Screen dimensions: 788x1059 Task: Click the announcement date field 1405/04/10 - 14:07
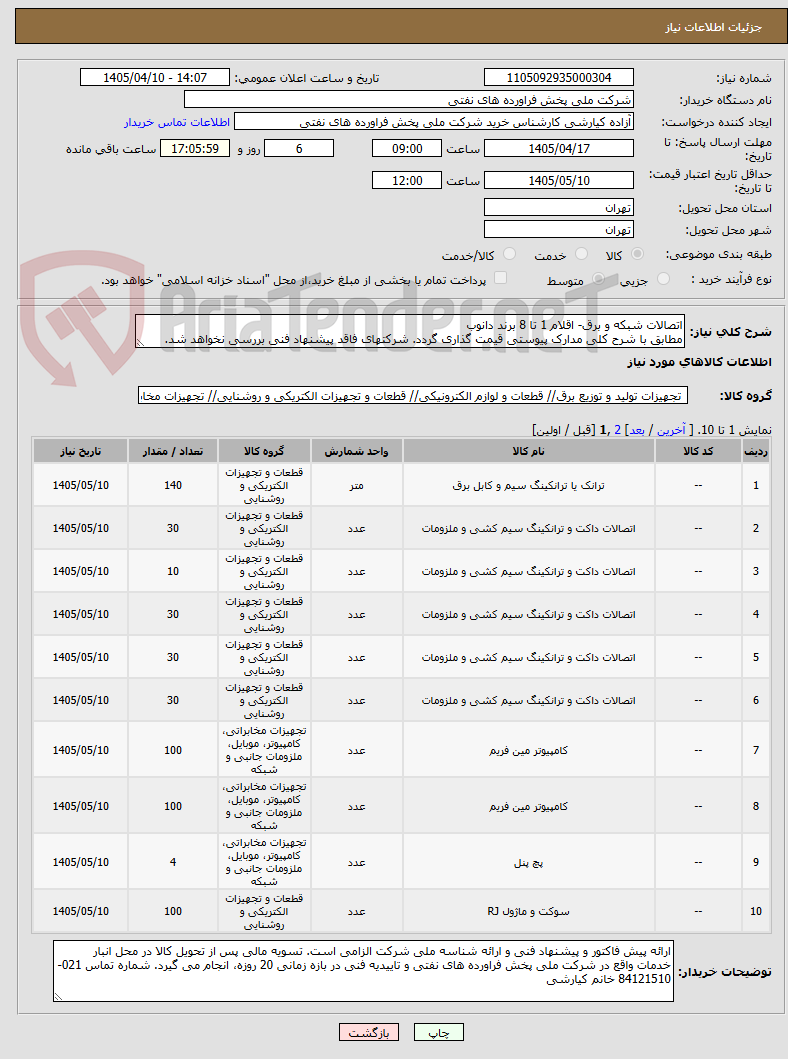point(155,78)
